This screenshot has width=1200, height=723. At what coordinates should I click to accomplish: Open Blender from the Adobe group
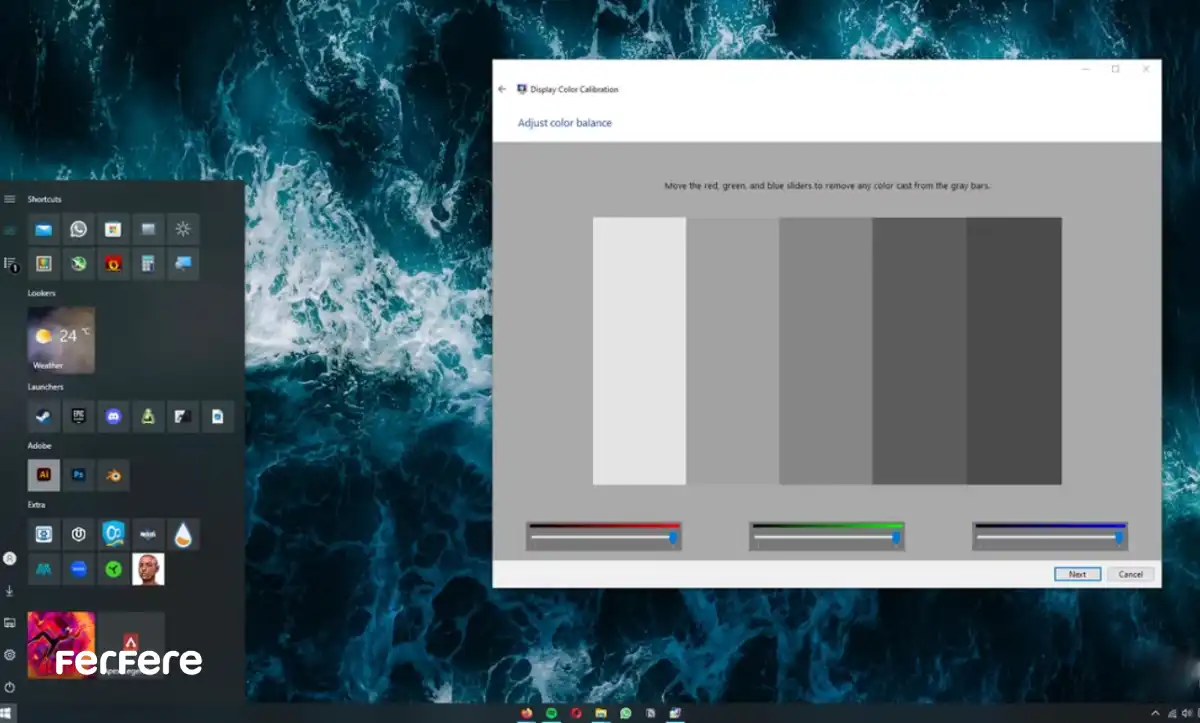[113, 475]
